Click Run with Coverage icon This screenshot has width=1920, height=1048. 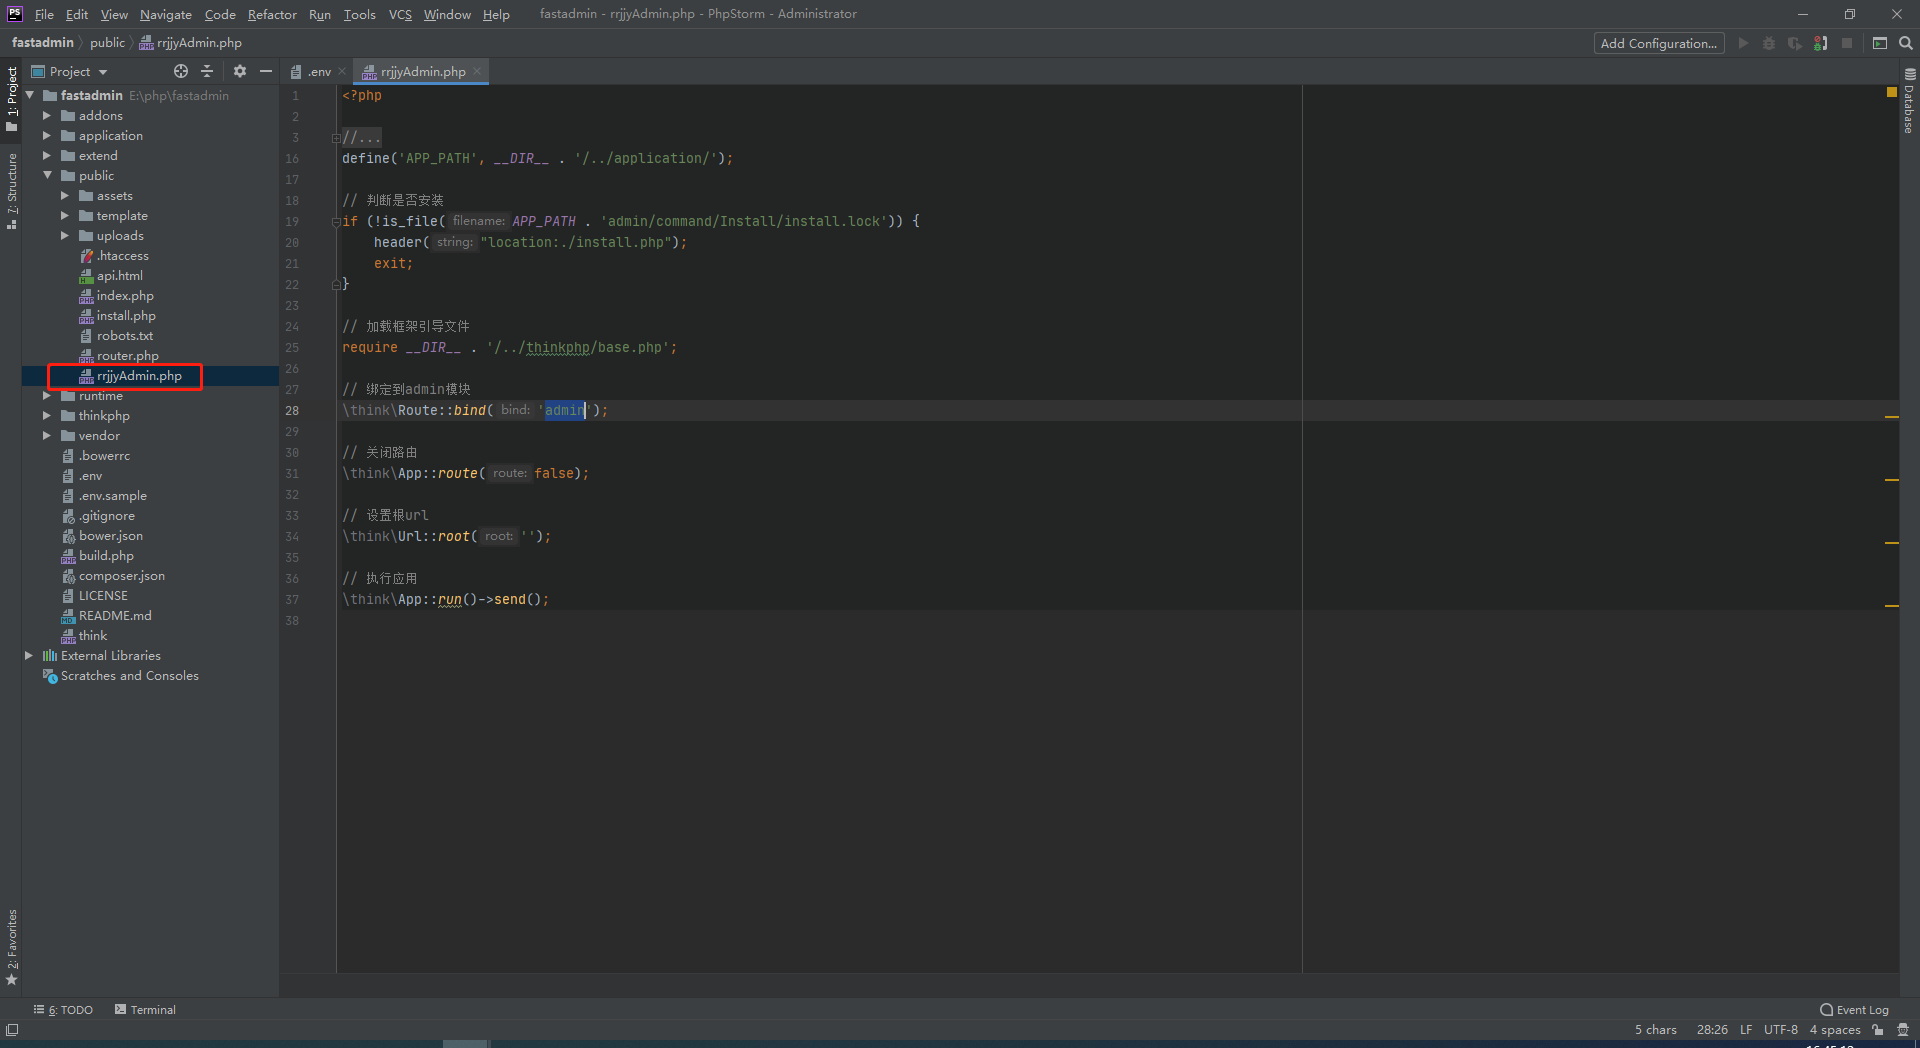[1795, 43]
